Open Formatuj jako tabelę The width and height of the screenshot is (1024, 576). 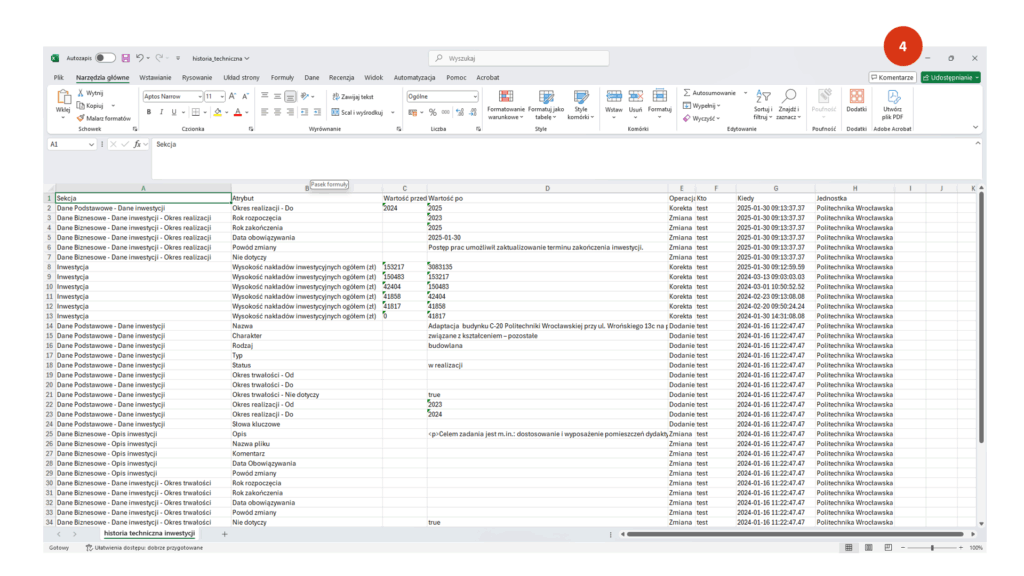click(x=546, y=104)
